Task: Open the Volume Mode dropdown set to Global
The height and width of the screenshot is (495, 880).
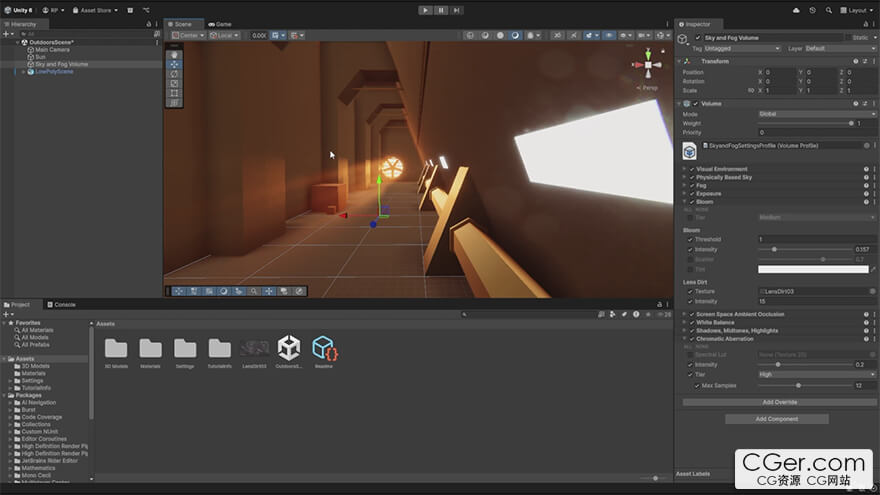Action: click(816, 114)
